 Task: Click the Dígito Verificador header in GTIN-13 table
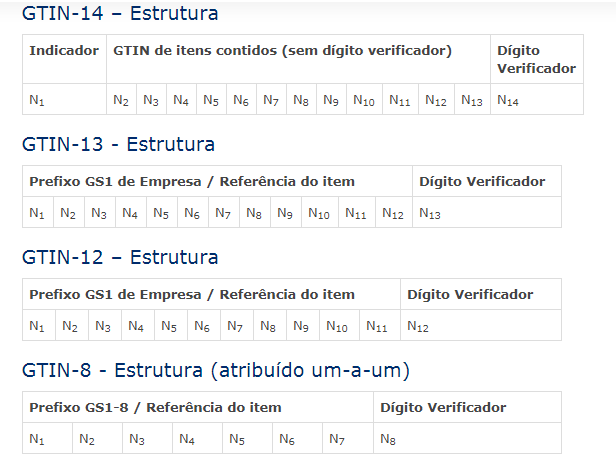482,181
